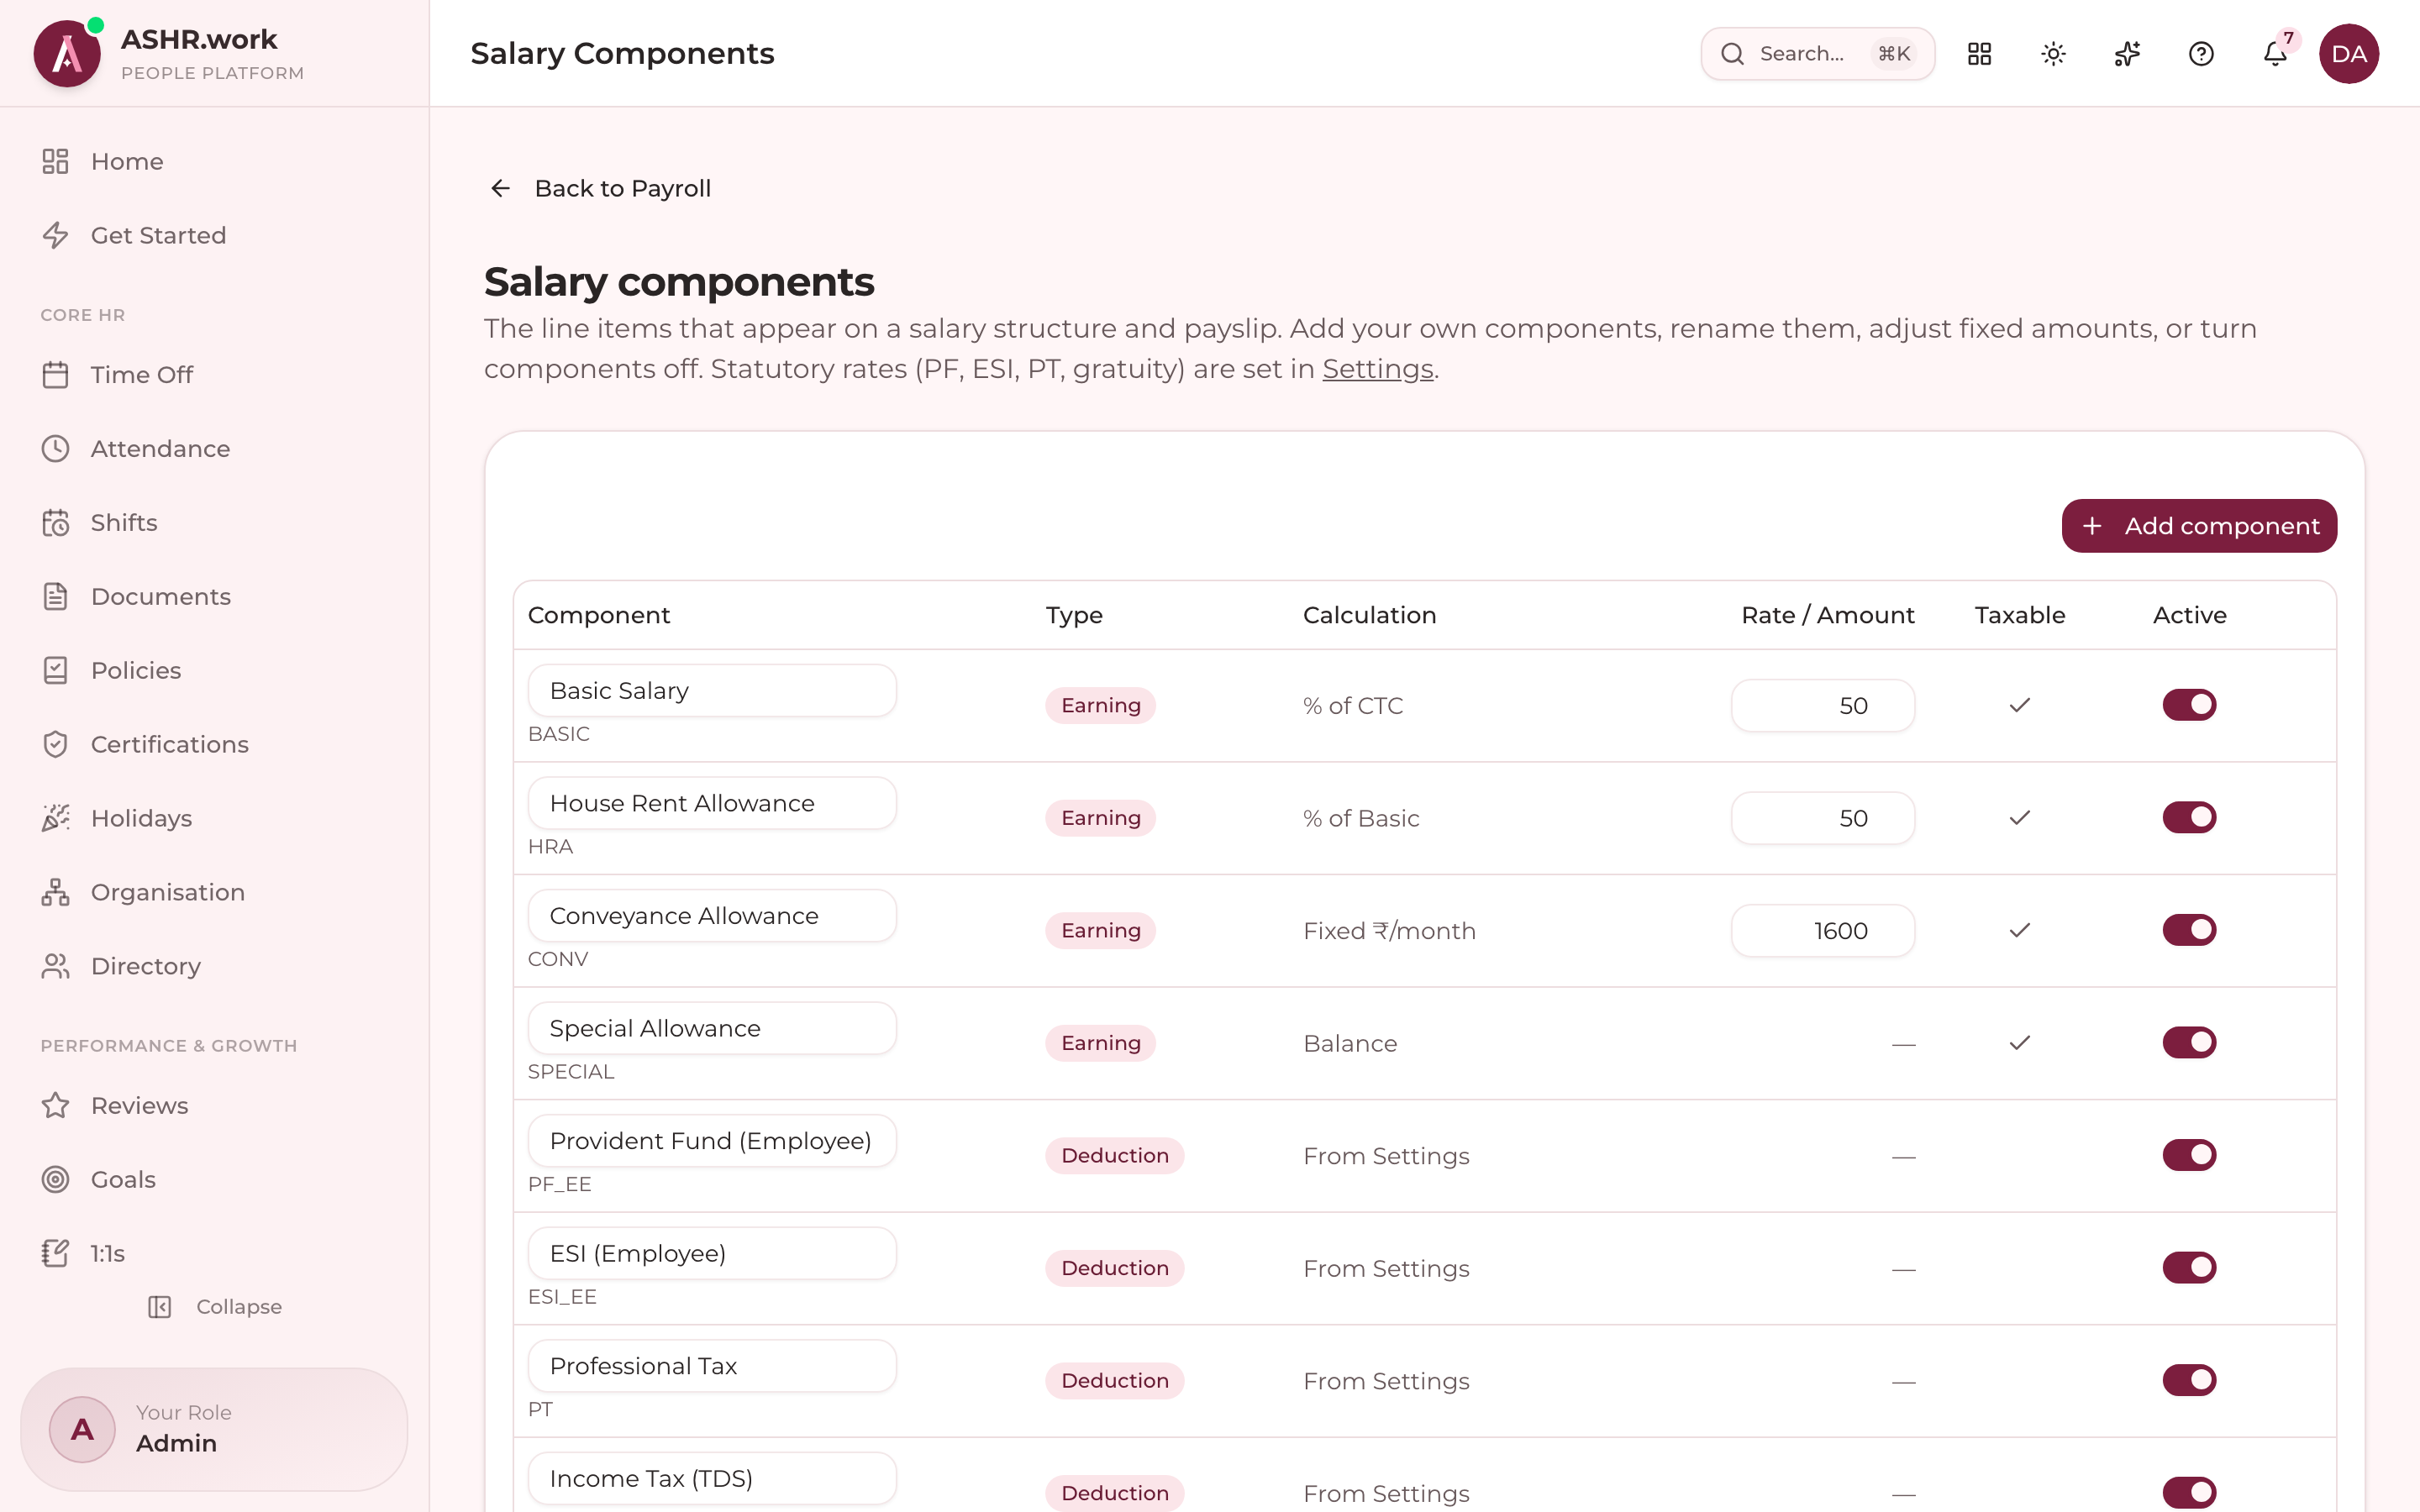Toggle light/dark theme sun icon
The width and height of the screenshot is (2420, 1512).
2053,54
